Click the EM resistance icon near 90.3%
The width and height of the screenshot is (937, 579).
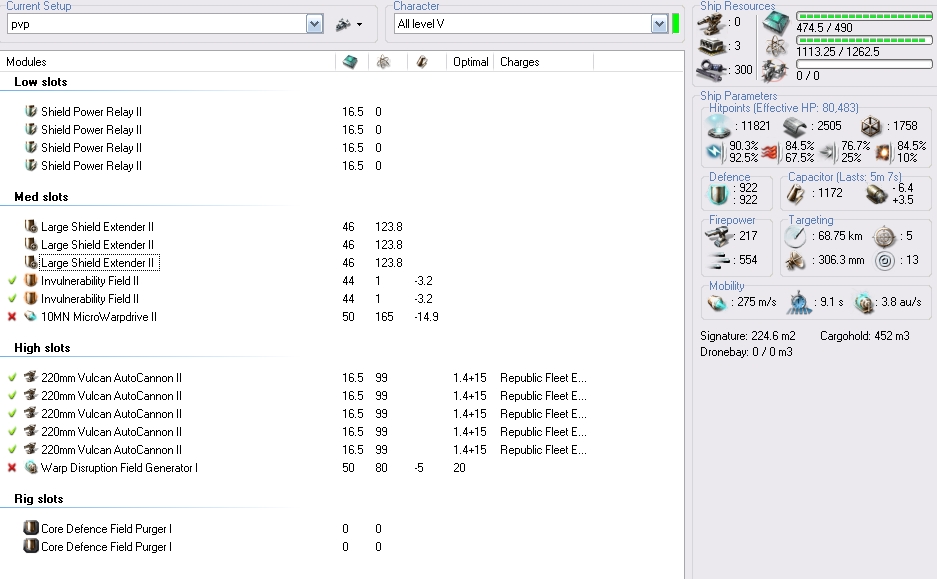tap(715, 152)
